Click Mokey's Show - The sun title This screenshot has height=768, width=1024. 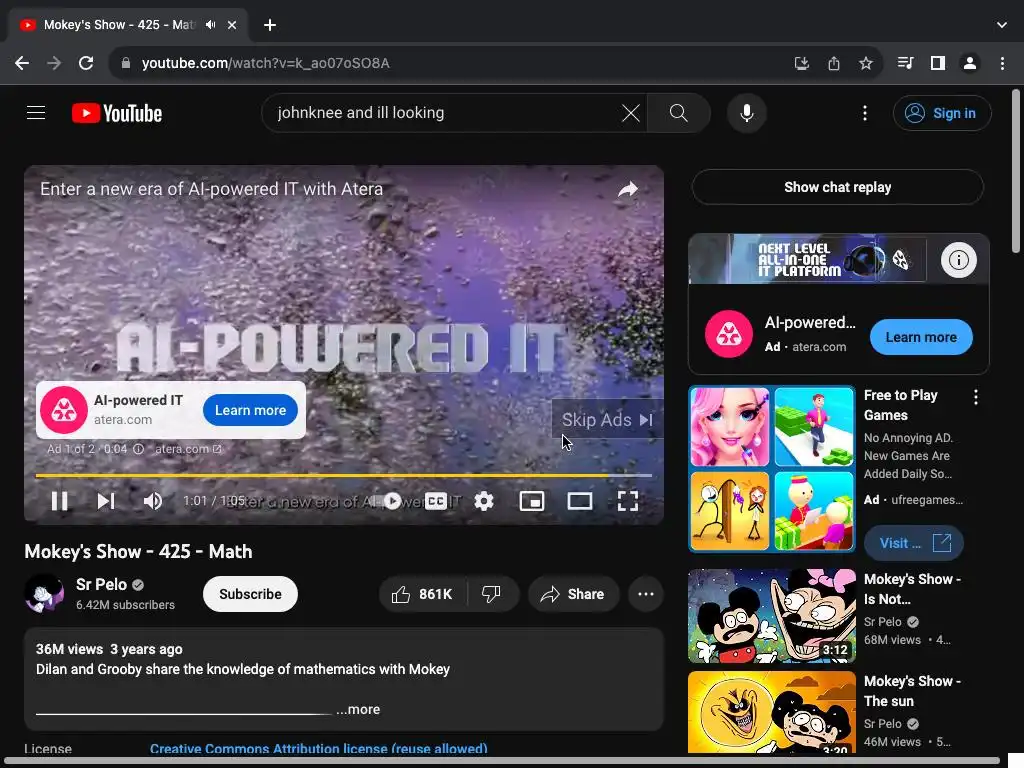click(912, 691)
